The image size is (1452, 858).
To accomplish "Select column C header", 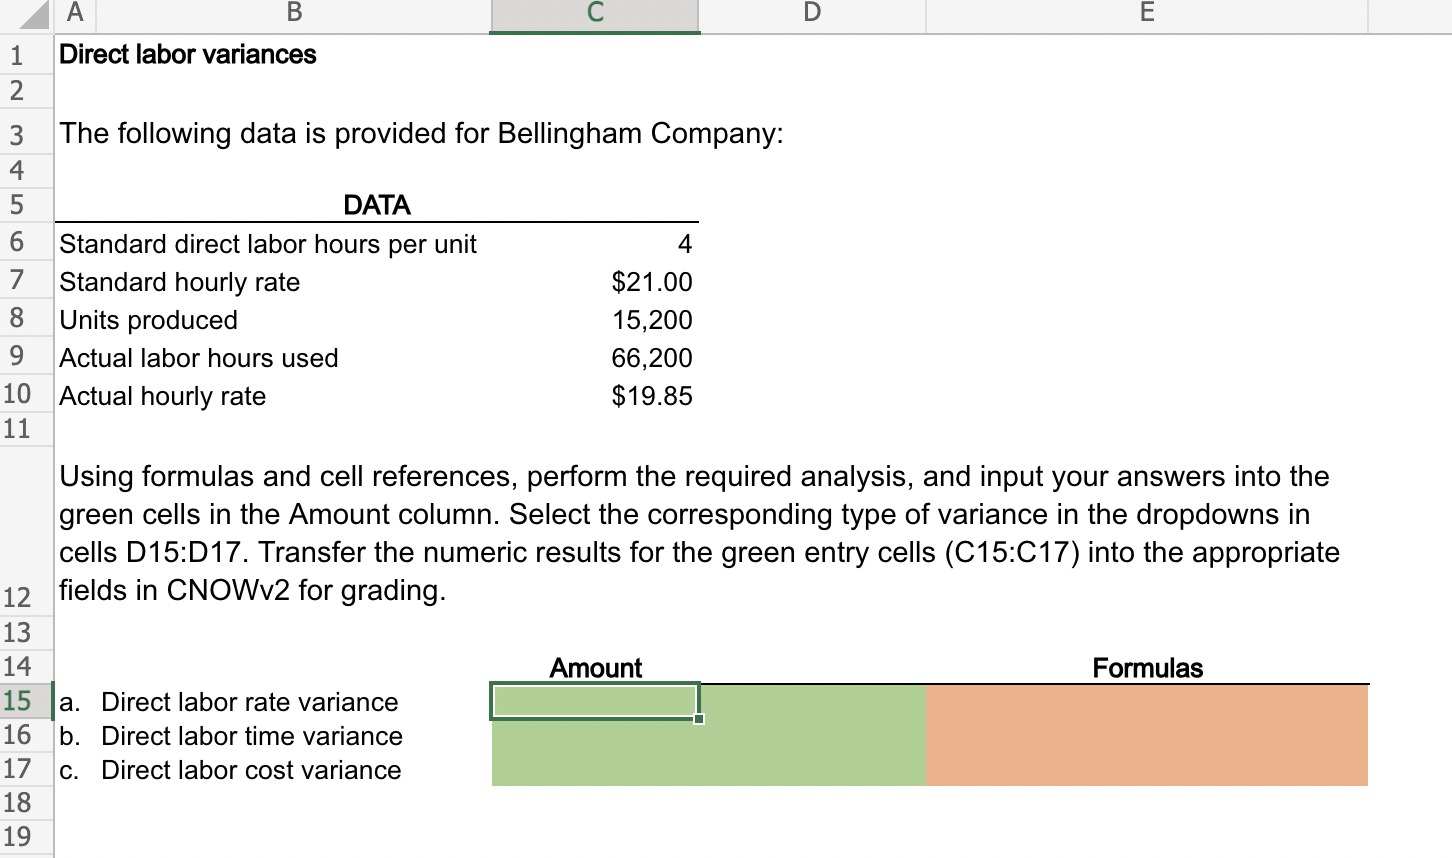I will point(594,14).
